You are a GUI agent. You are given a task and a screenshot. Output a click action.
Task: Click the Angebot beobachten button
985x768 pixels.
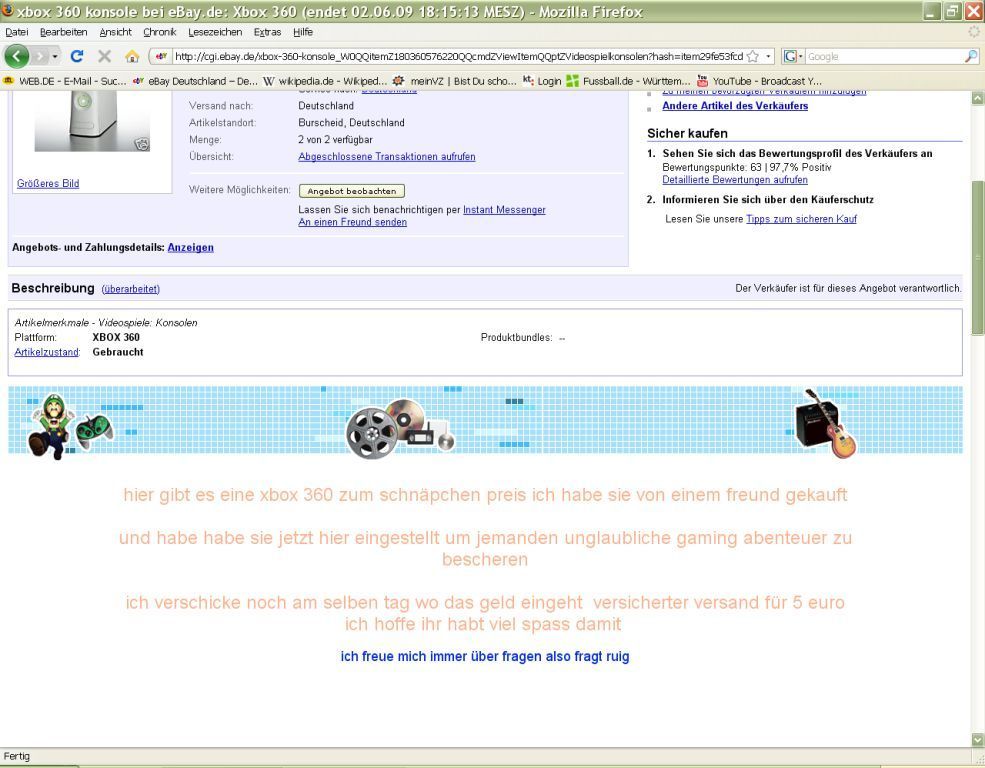pos(351,191)
